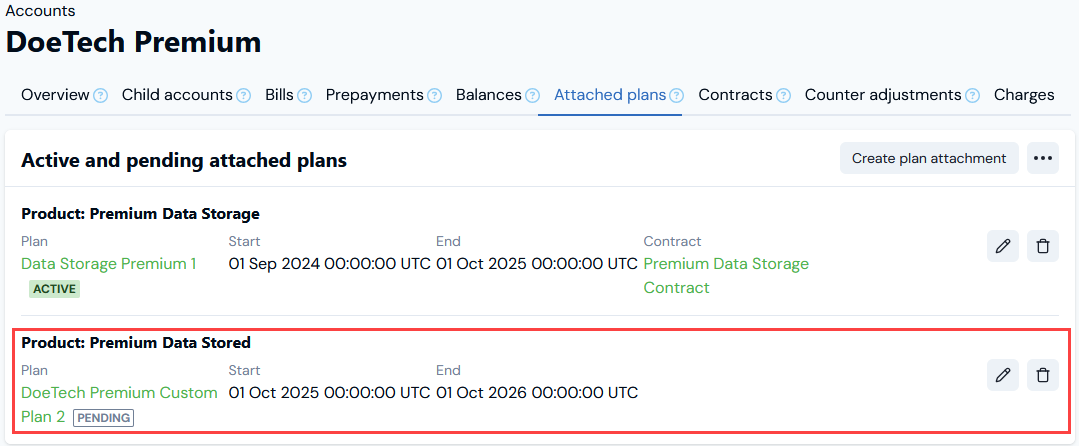The height and width of the screenshot is (446, 1079).
Task: Show help for Contracts tab
Action: 783,96
